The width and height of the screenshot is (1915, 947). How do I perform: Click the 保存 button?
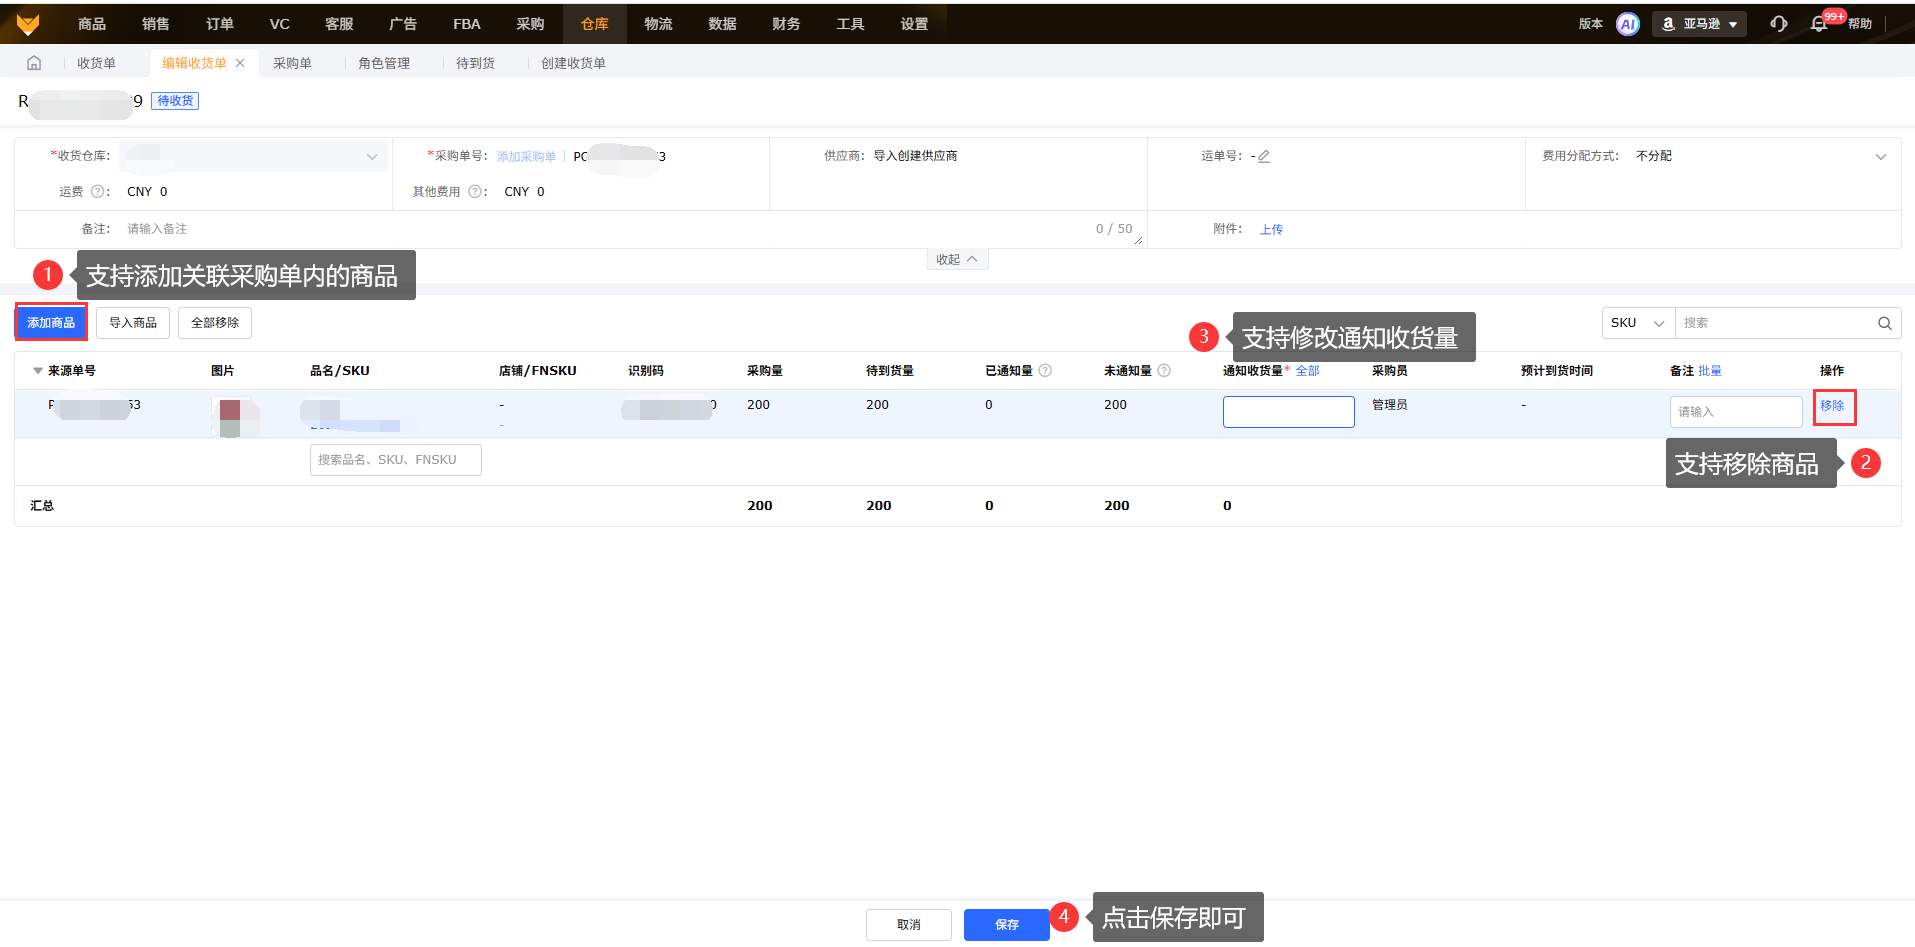(1006, 924)
